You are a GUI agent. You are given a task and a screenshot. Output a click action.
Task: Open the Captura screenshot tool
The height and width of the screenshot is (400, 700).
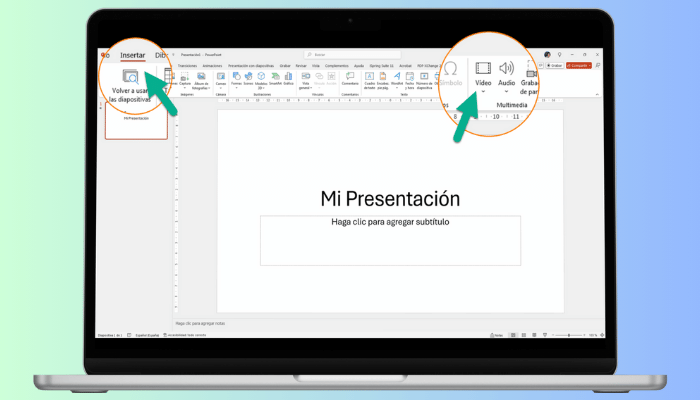pos(185,76)
